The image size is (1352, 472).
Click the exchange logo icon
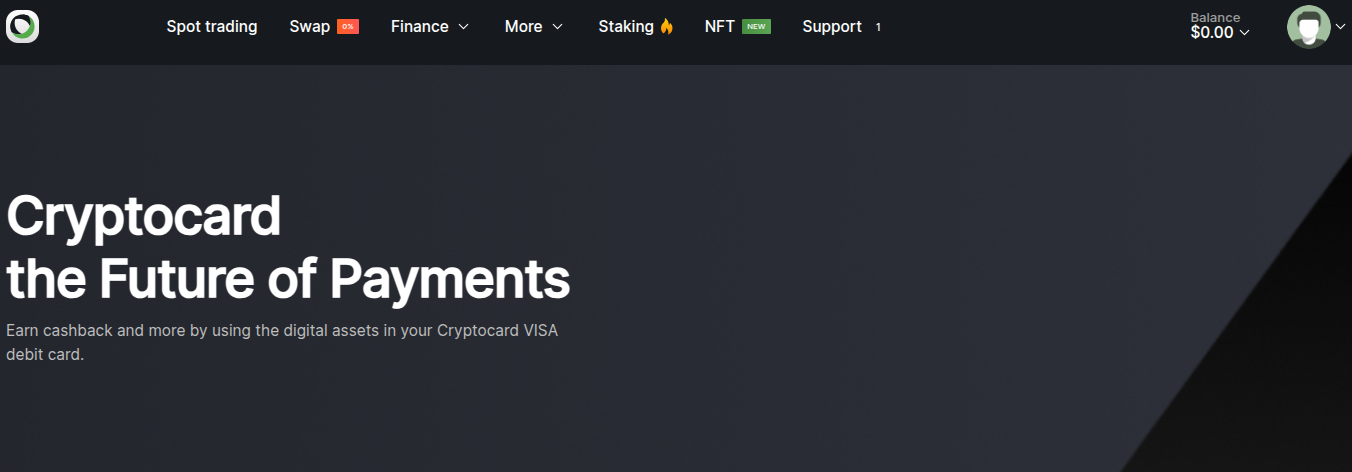point(22,26)
